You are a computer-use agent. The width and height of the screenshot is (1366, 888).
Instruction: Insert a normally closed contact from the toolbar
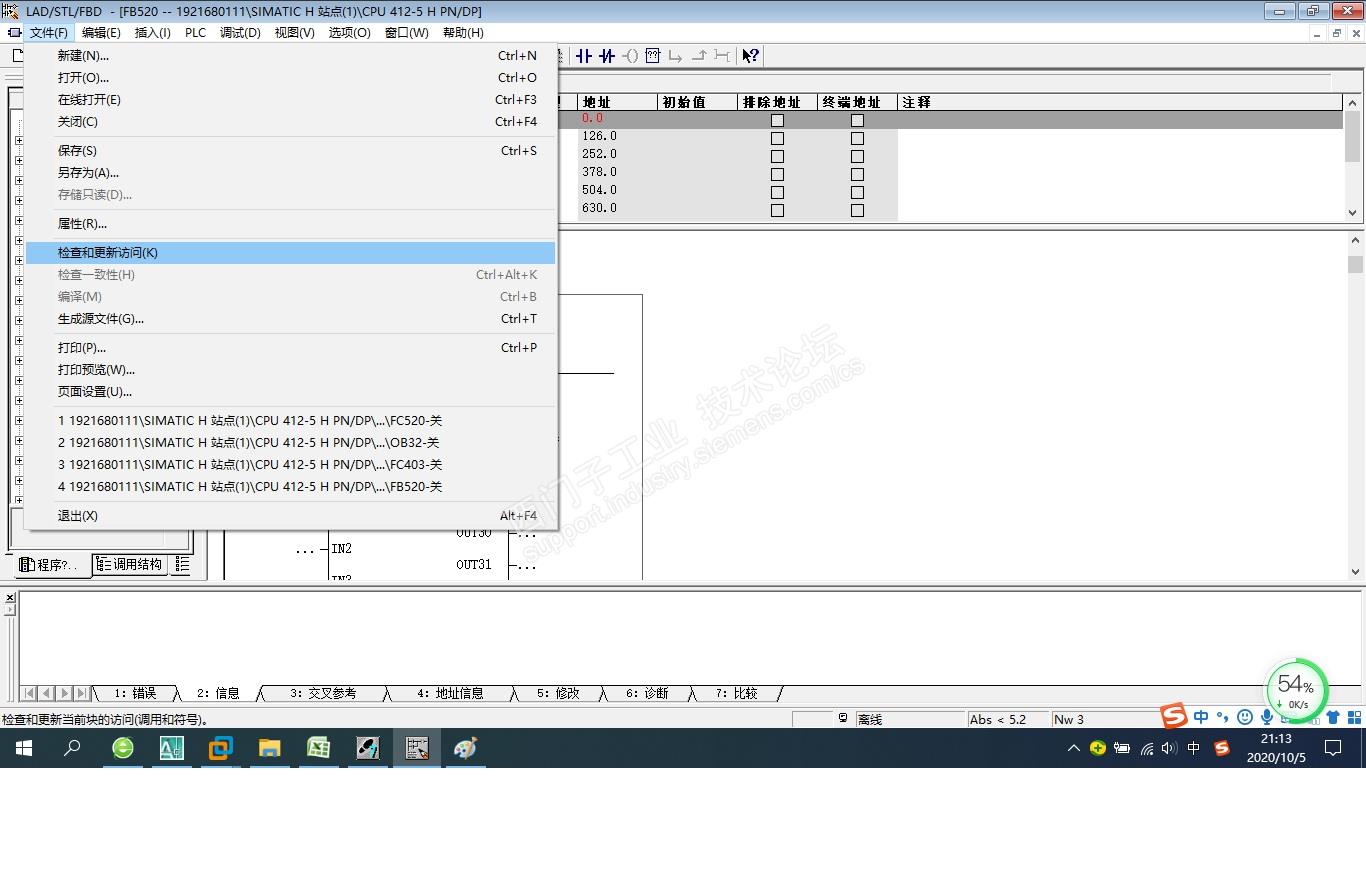click(x=607, y=56)
